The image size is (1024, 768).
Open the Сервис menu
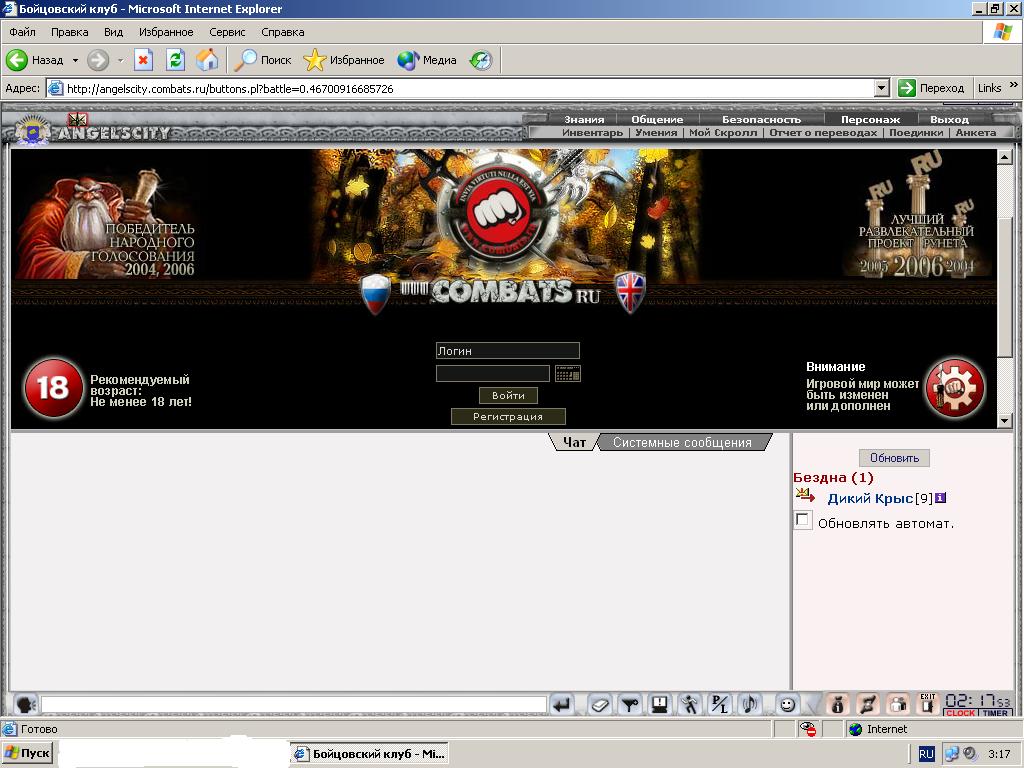(x=227, y=32)
